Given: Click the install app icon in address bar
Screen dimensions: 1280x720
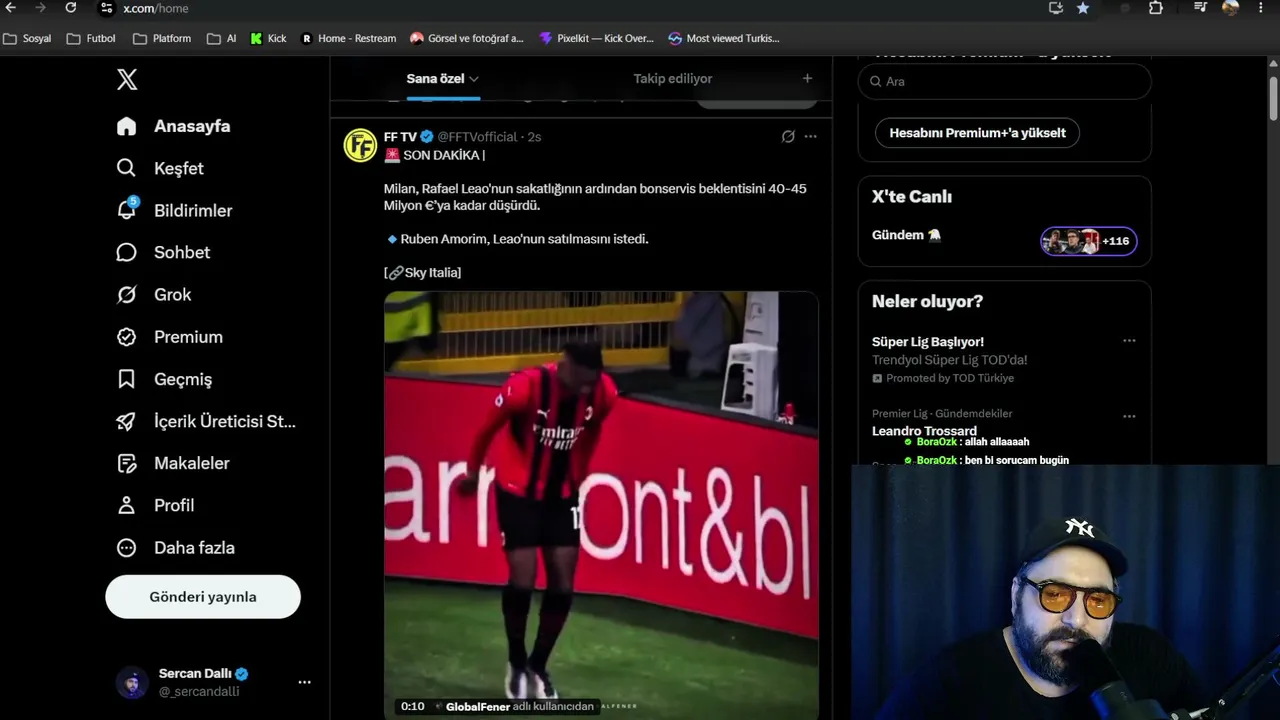Looking at the screenshot, I should pos(1056,8).
